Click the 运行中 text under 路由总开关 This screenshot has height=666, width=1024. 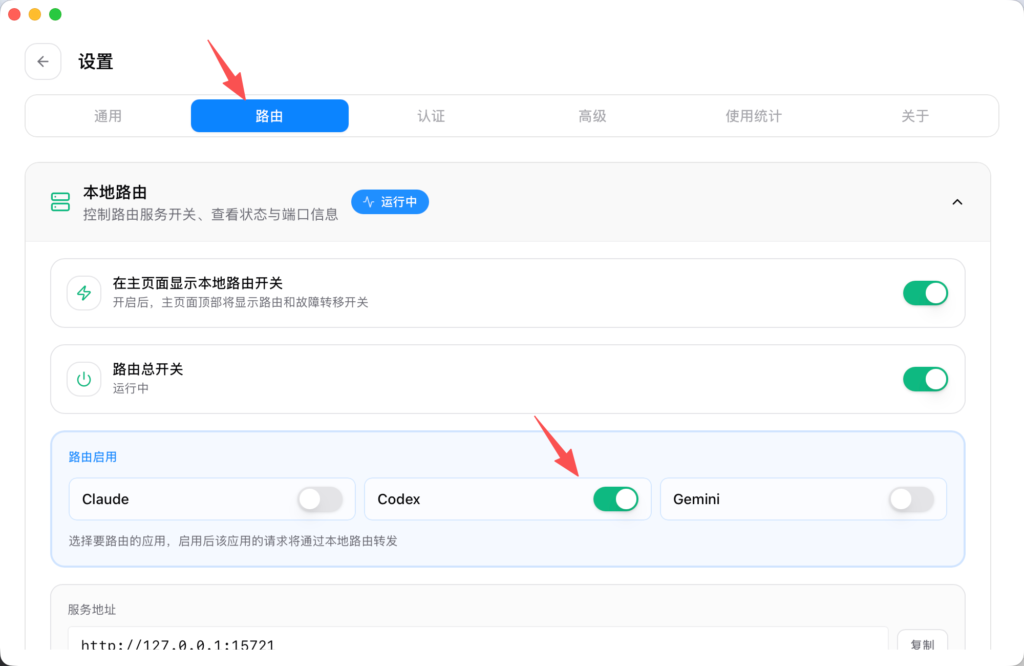click(x=131, y=388)
